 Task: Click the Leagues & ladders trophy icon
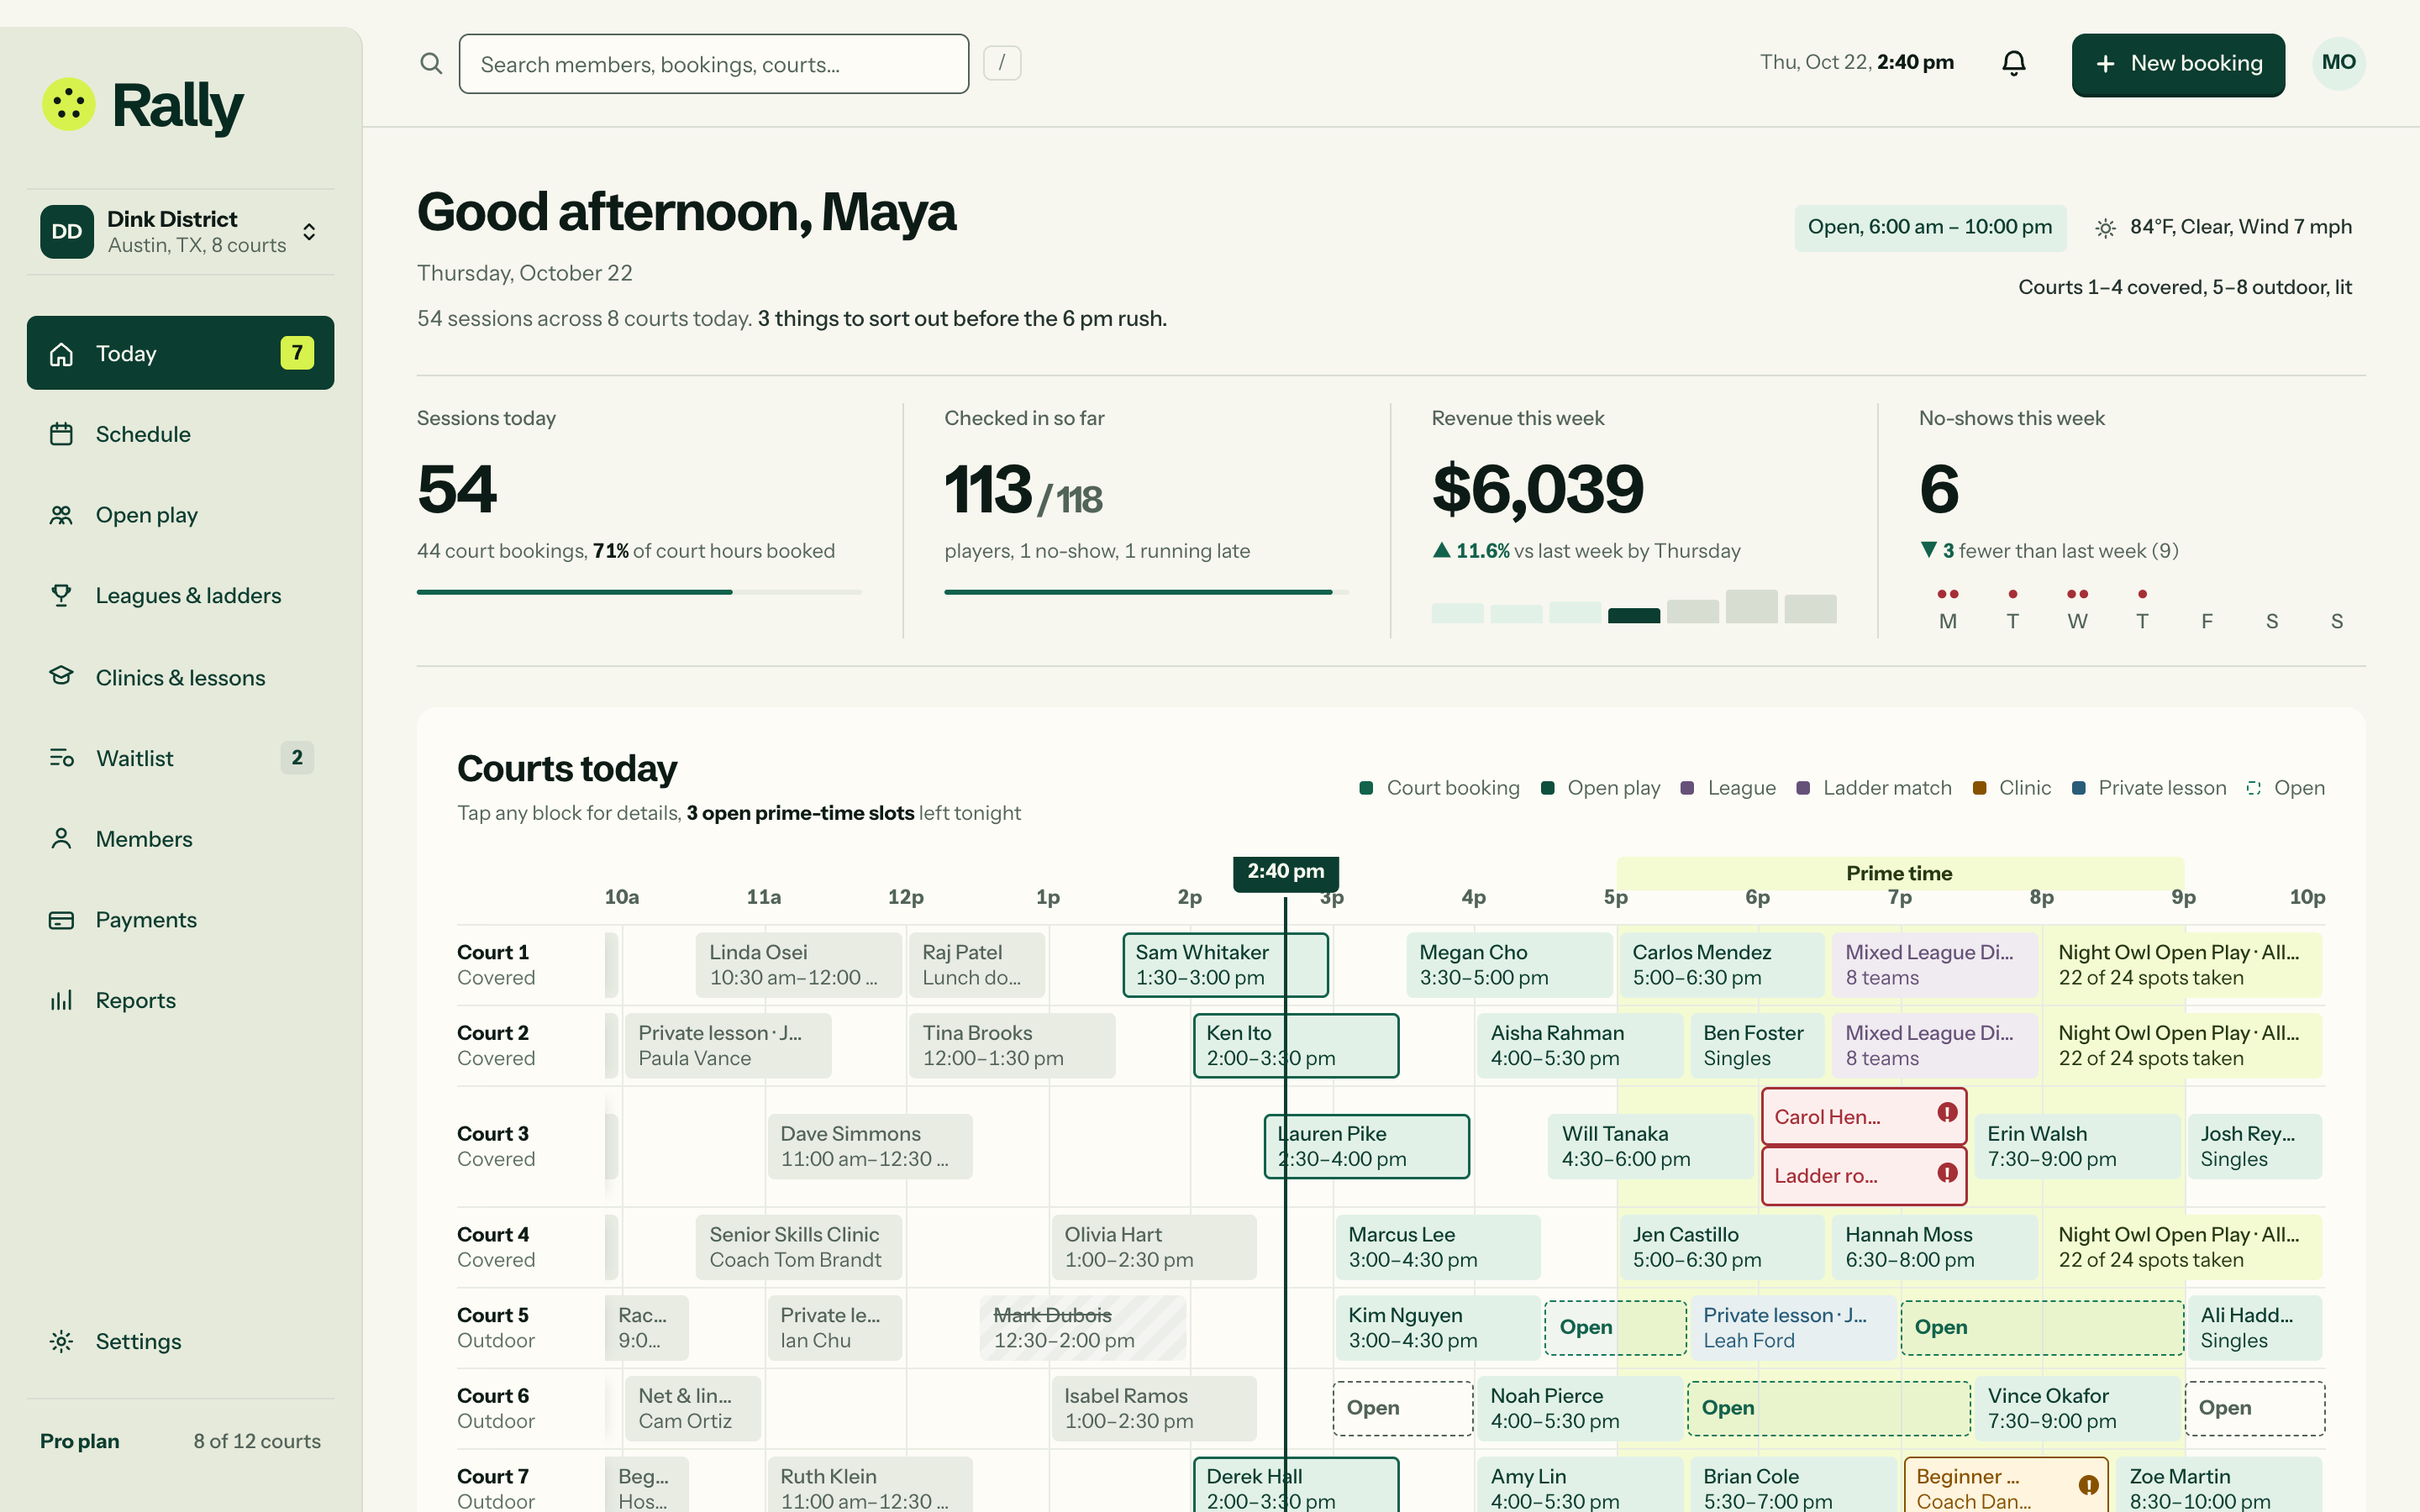tap(61, 595)
